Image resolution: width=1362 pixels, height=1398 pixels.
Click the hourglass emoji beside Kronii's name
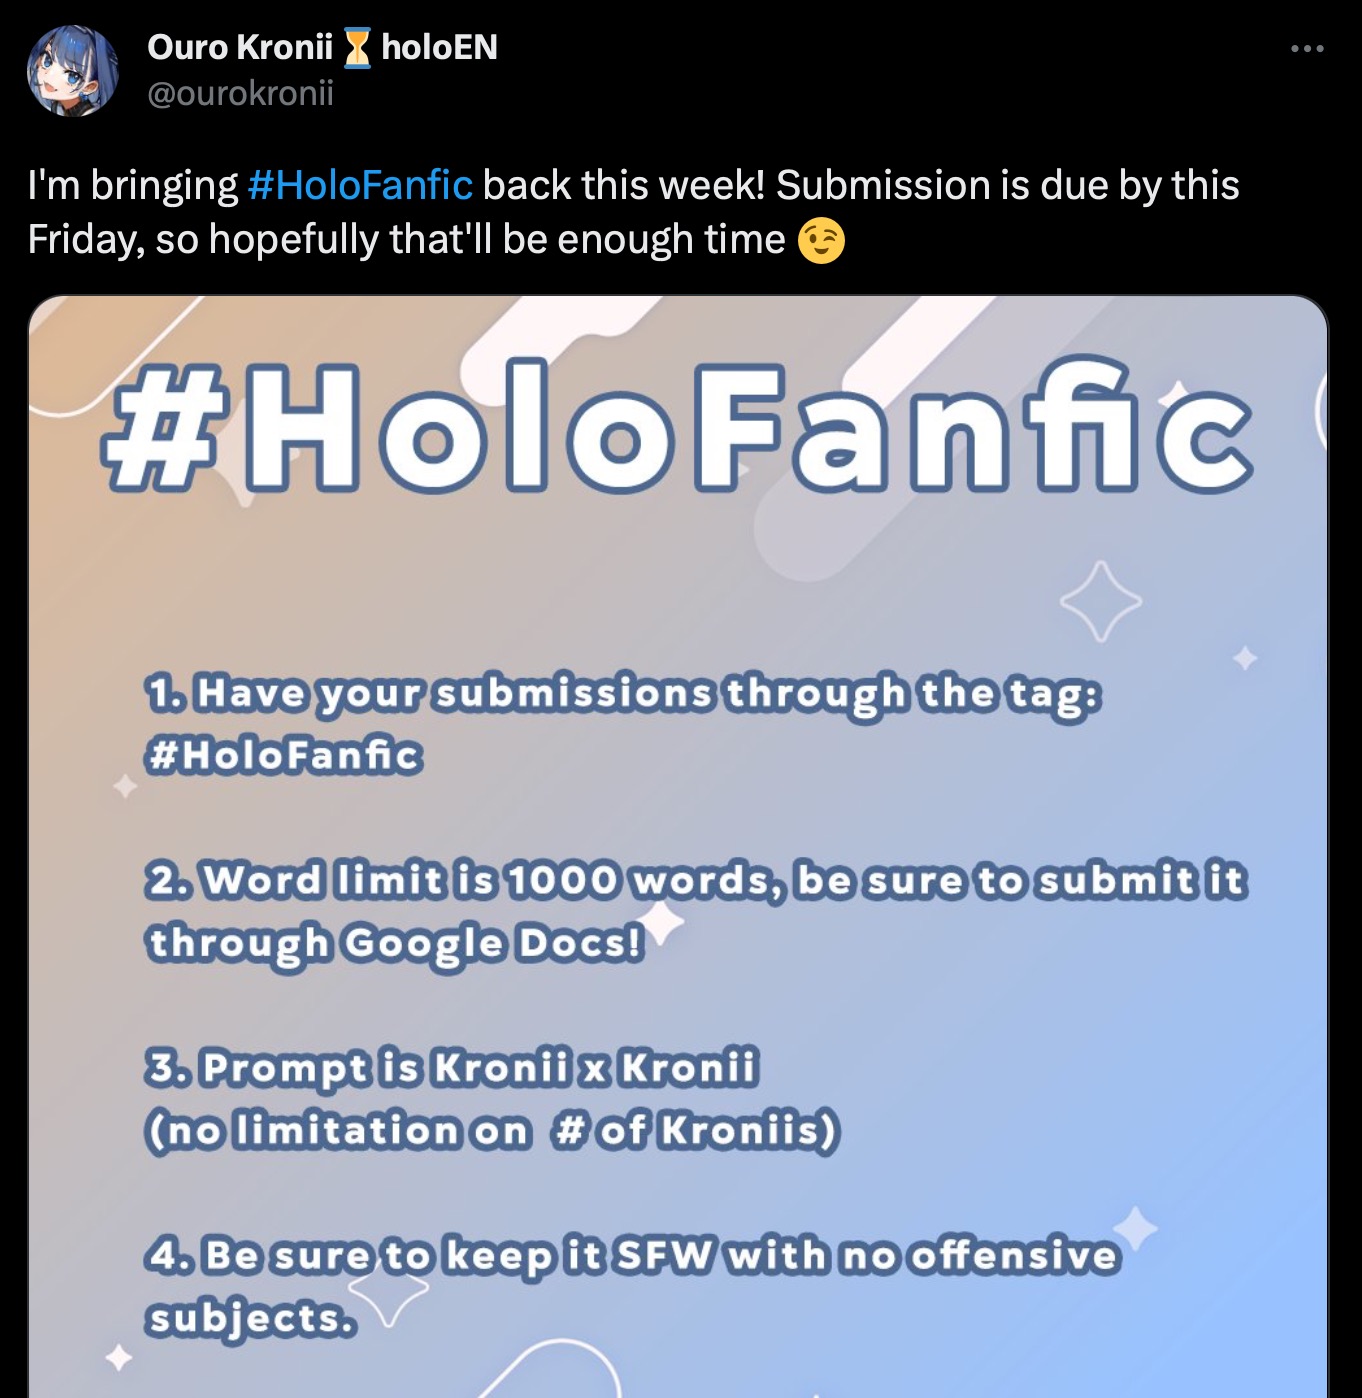[357, 47]
